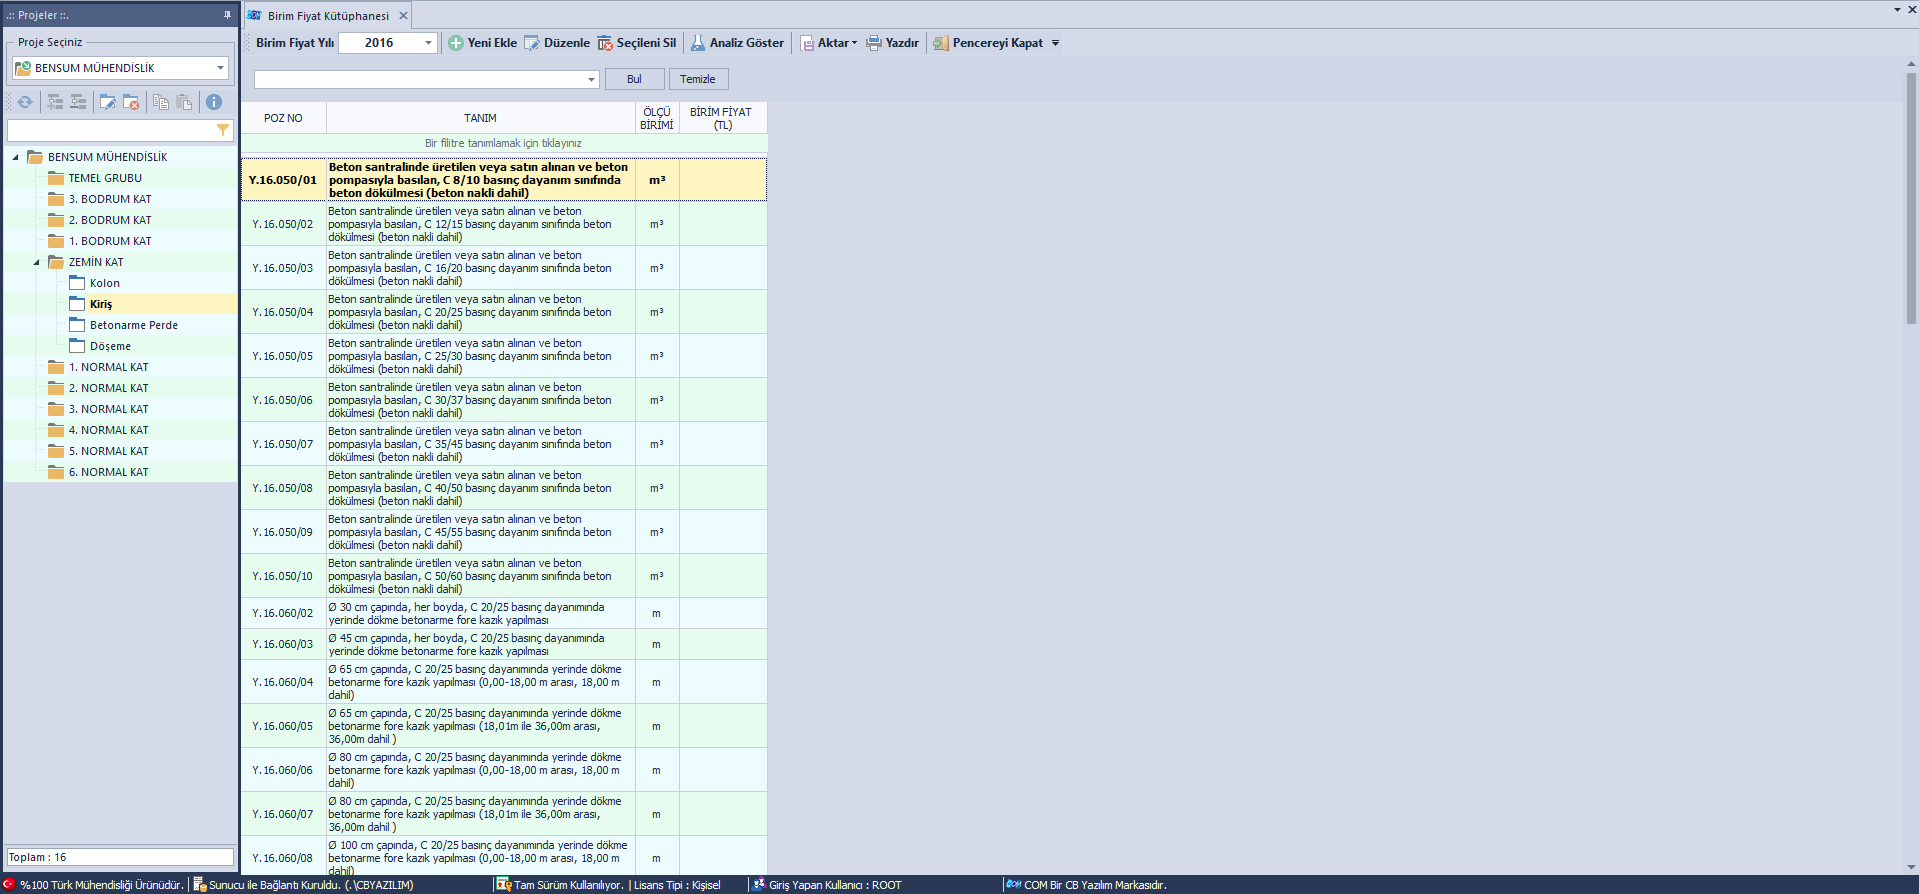Open Birim Fiyat Yılı 2016 dropdown

click(428, 43)
